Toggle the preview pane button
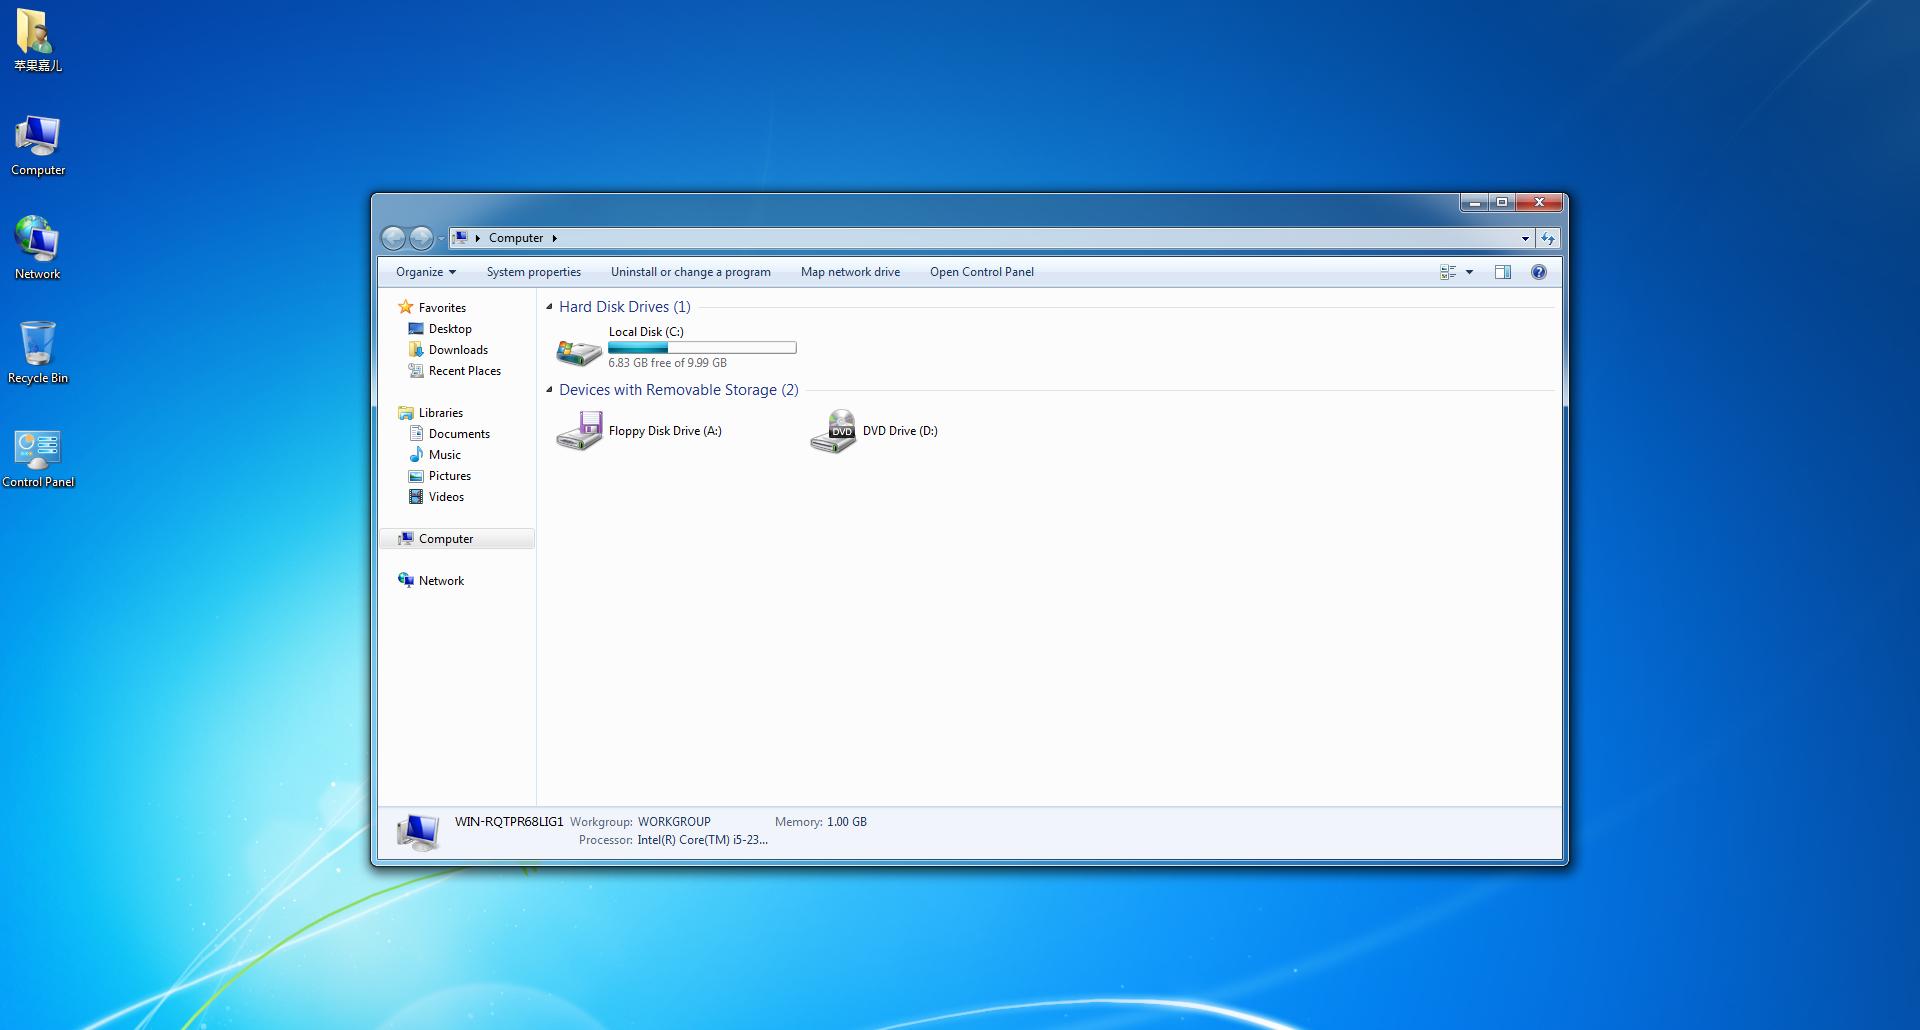This screenshot has width=1920, height=1030. pos(1503,272)
